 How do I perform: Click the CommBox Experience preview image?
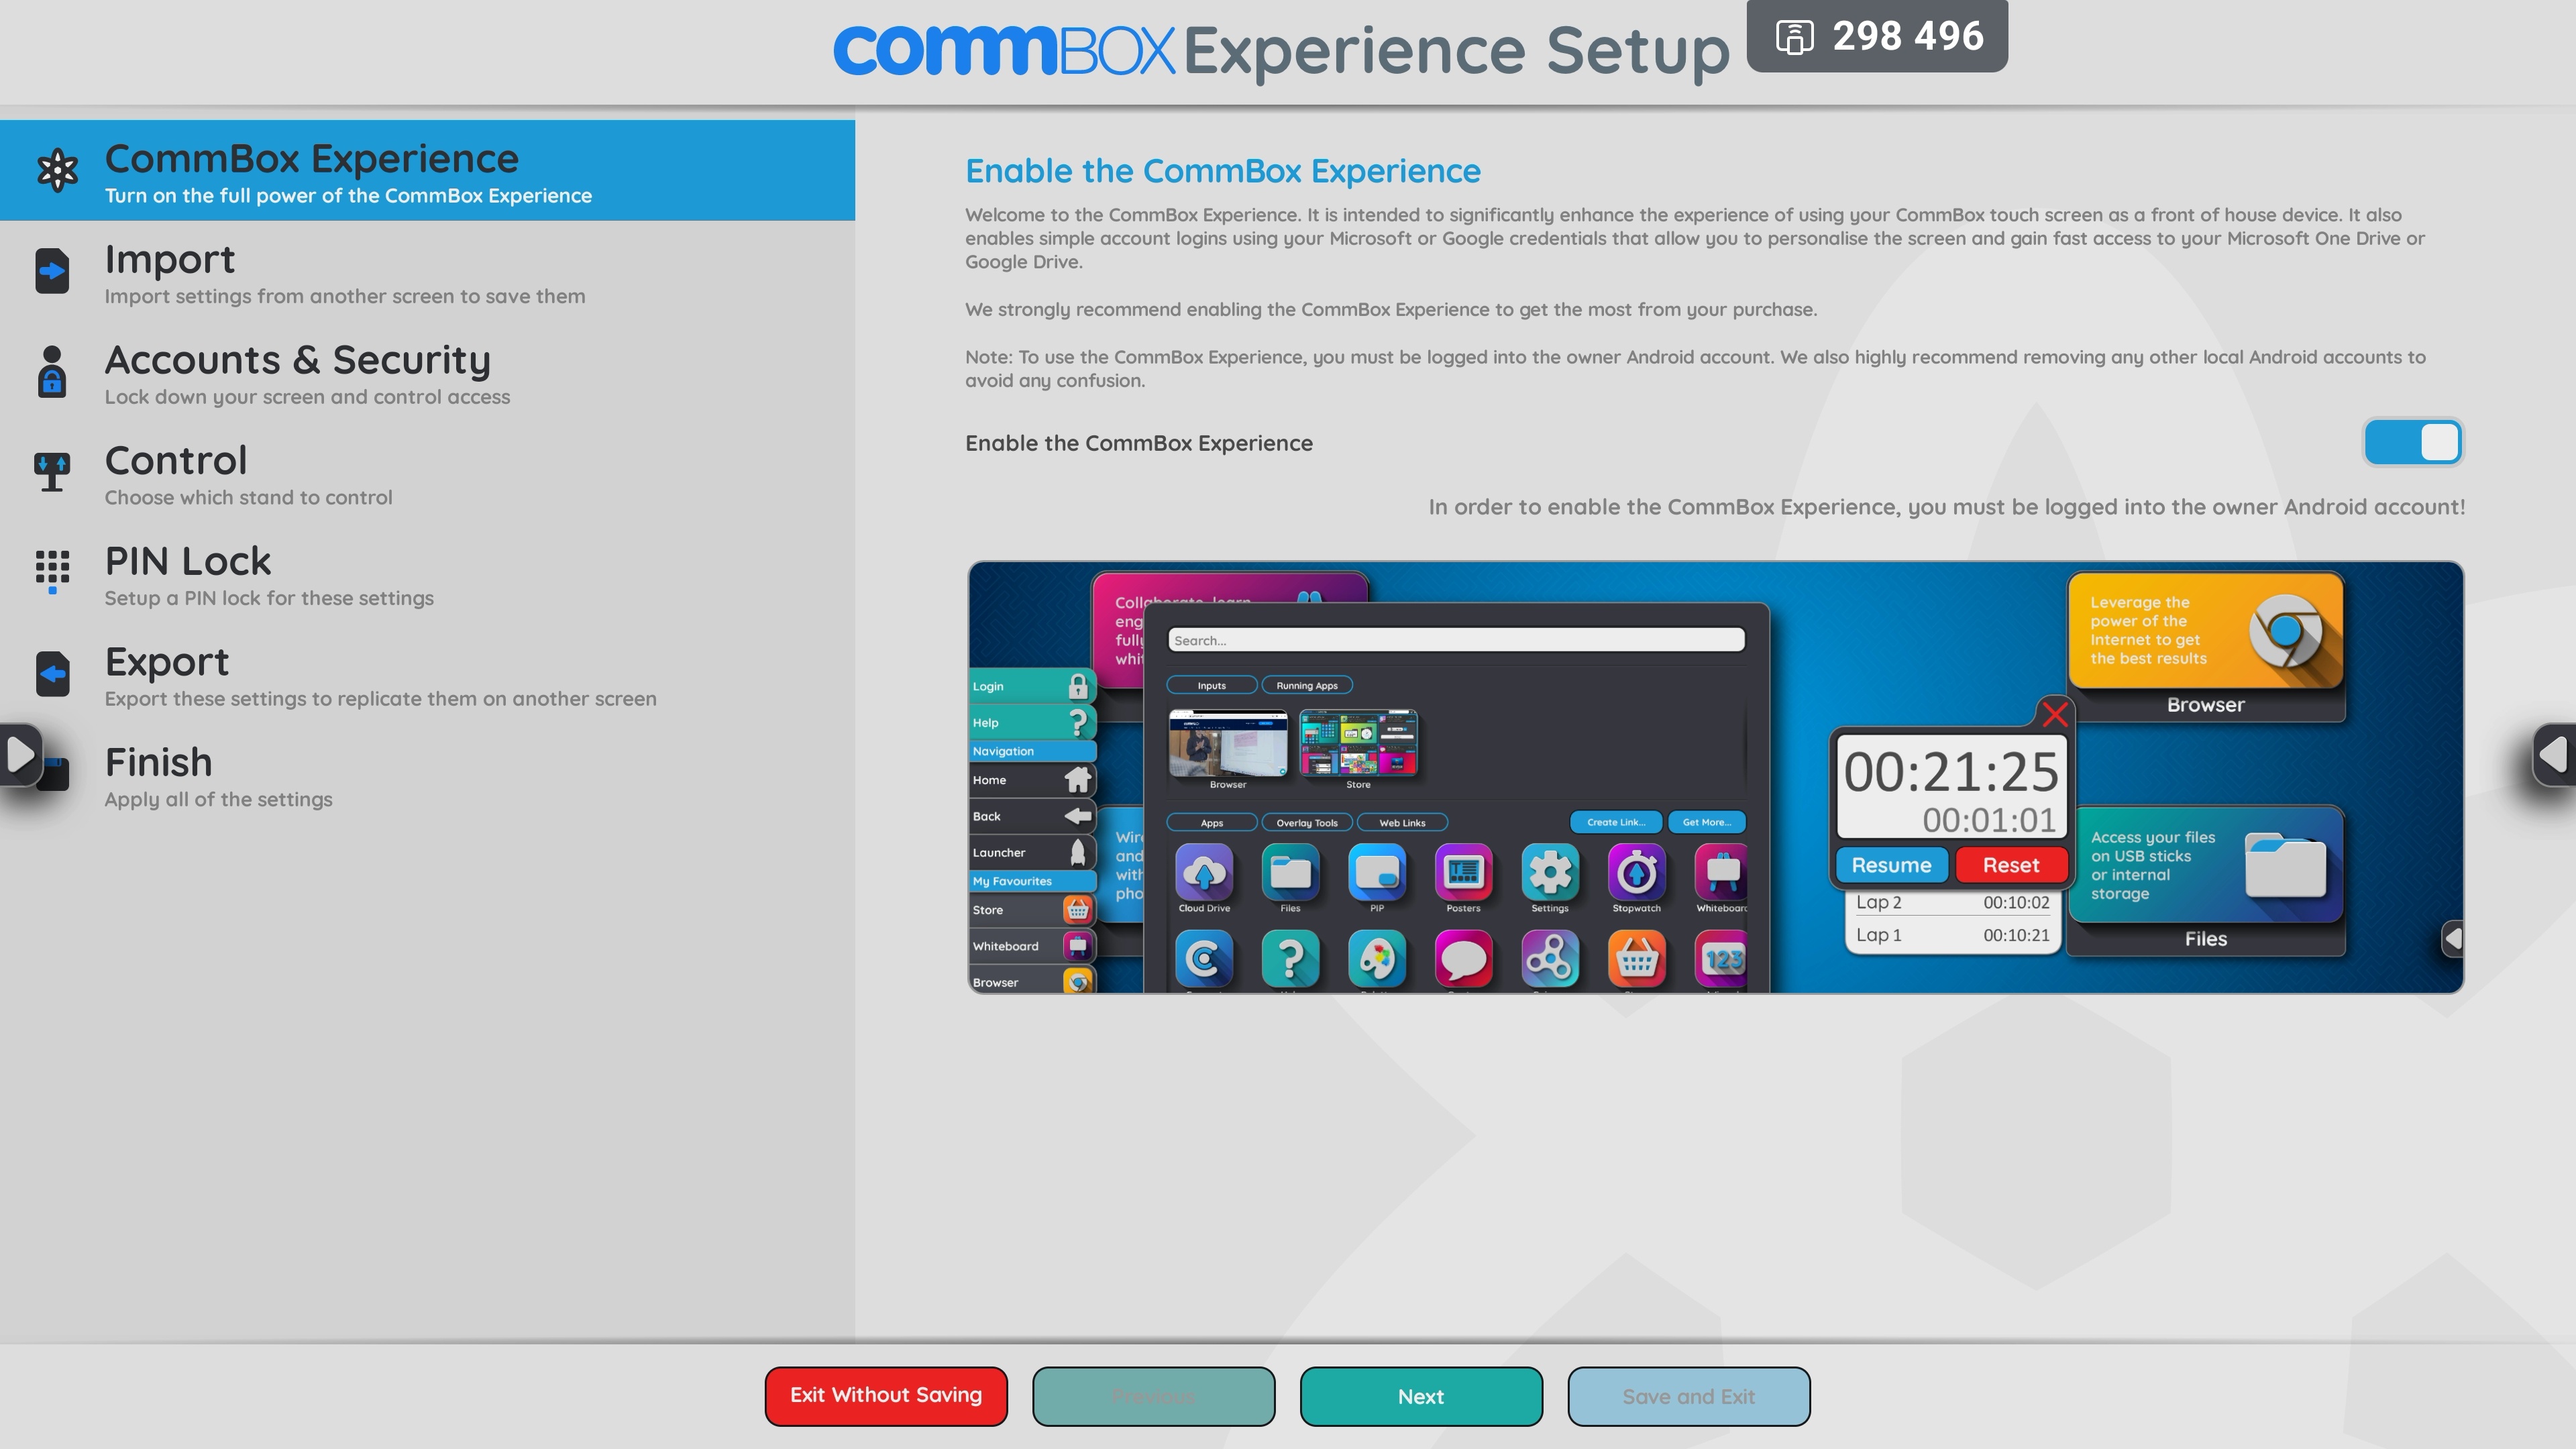(x=1715, y=777)
